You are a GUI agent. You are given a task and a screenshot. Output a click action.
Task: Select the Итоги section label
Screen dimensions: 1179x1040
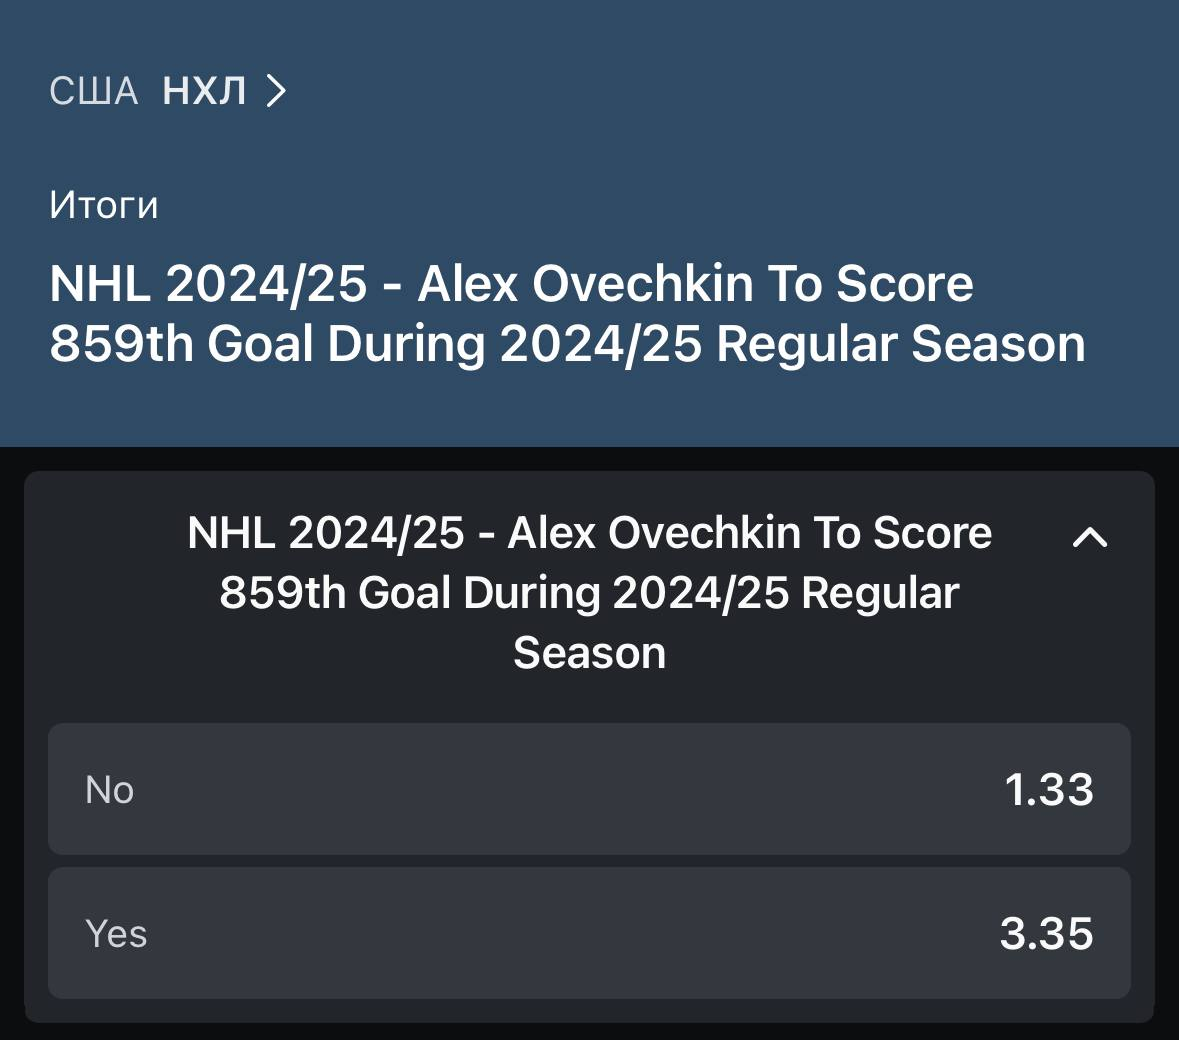pyautogui.click(x=104, y=205)
